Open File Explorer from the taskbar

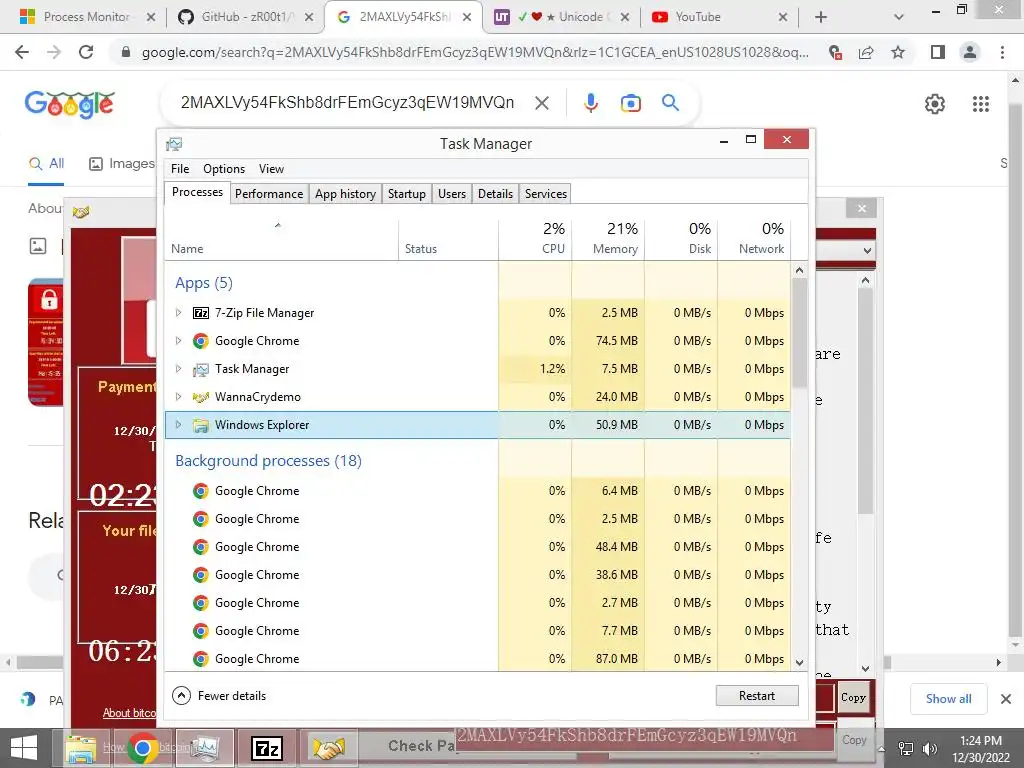point(81,748)
